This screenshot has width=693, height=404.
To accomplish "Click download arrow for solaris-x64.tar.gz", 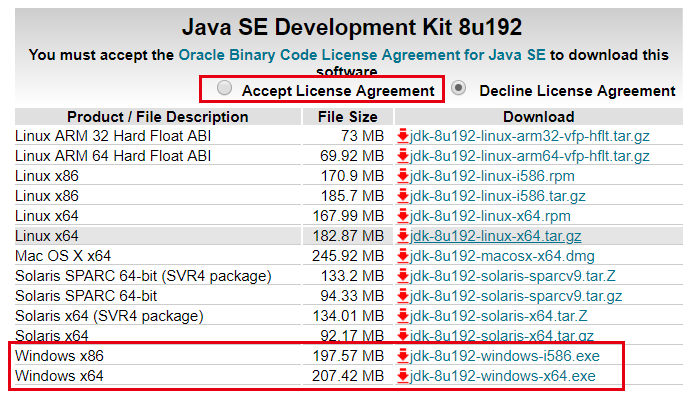I will point(403,335).
